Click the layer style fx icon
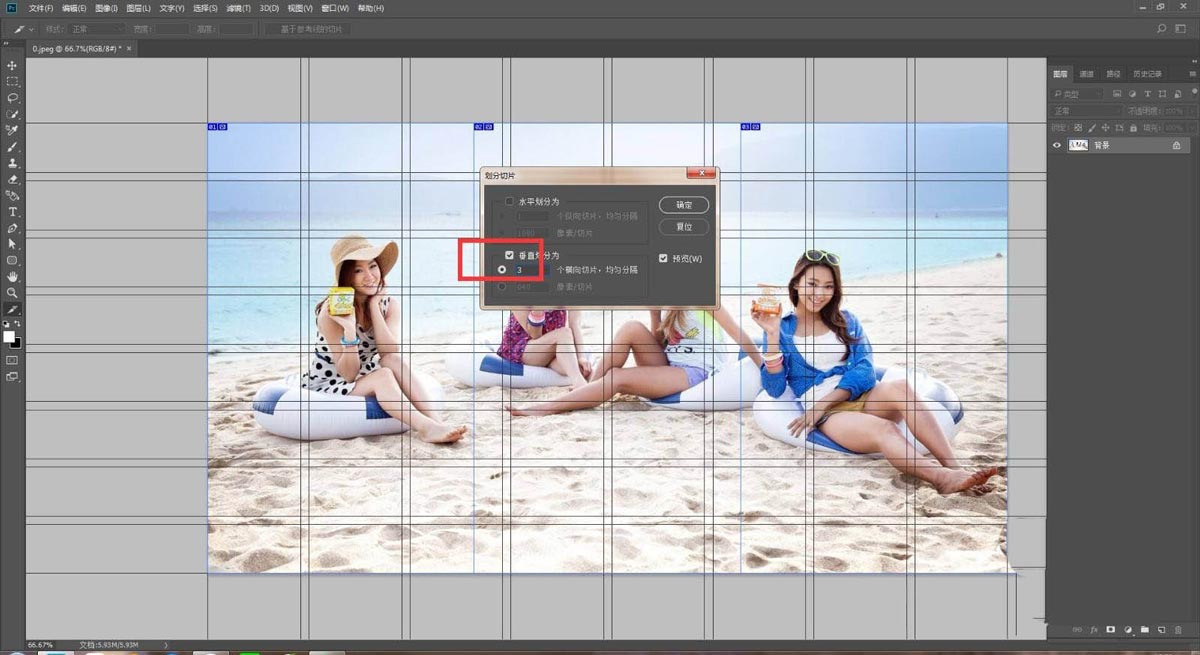1200x655 pixels. click(x=1094, y=630)
